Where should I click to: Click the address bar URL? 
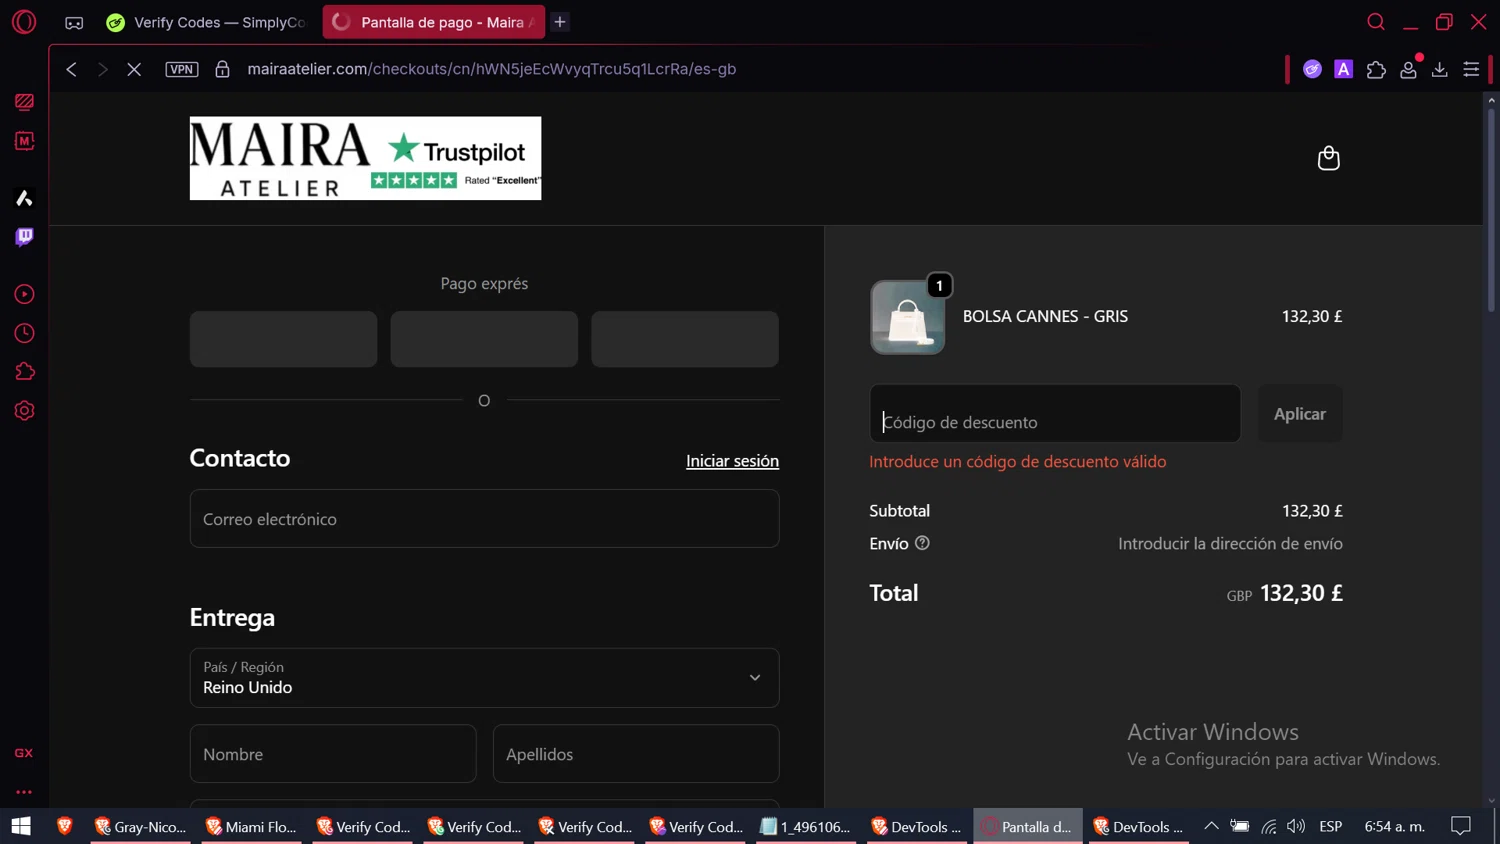coord(491,69)
